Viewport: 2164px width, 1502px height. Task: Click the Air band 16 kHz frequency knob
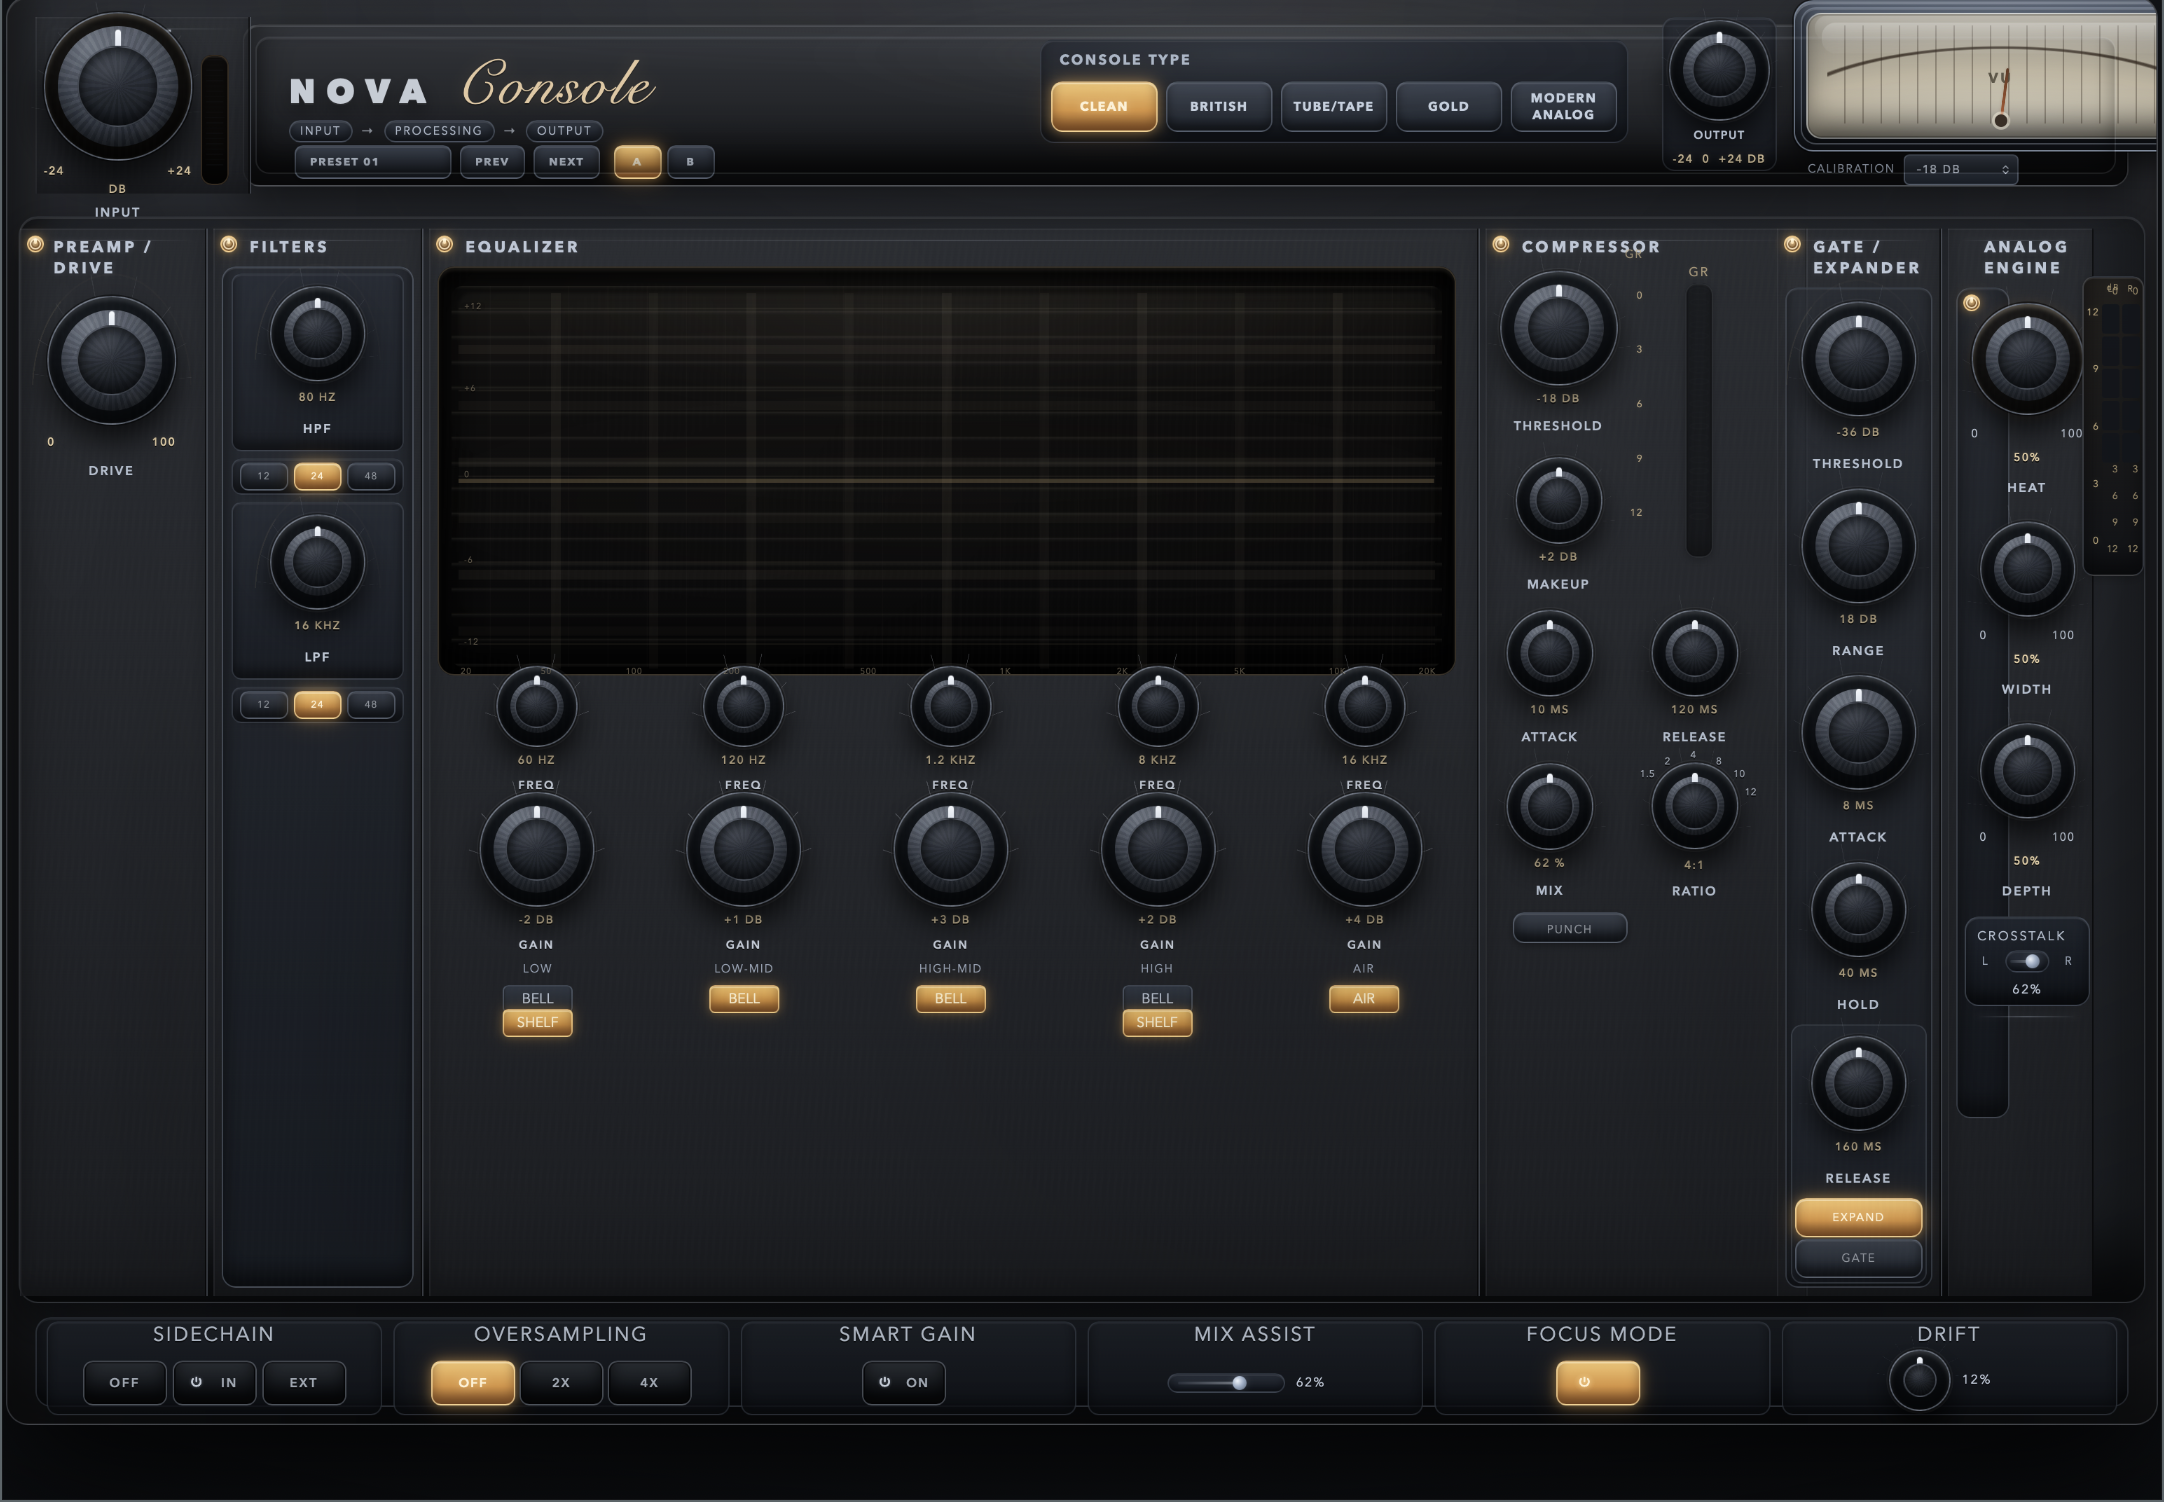pos(1364,707)
